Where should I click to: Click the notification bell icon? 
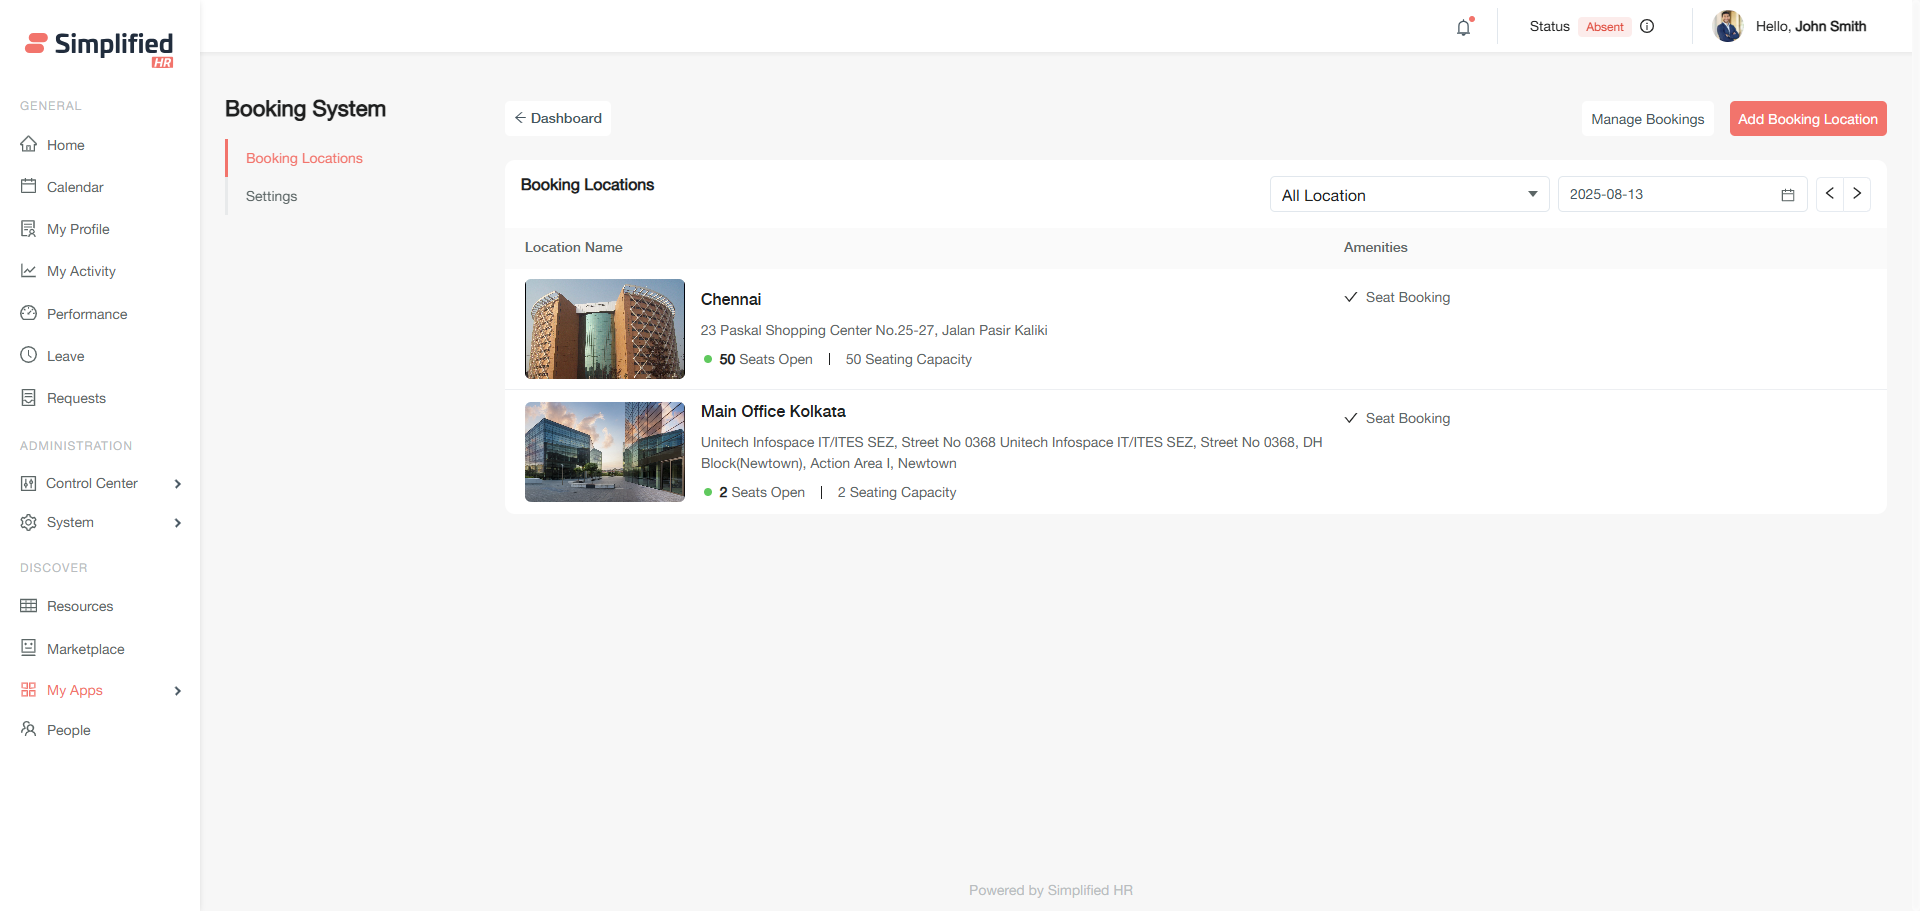1463,28
